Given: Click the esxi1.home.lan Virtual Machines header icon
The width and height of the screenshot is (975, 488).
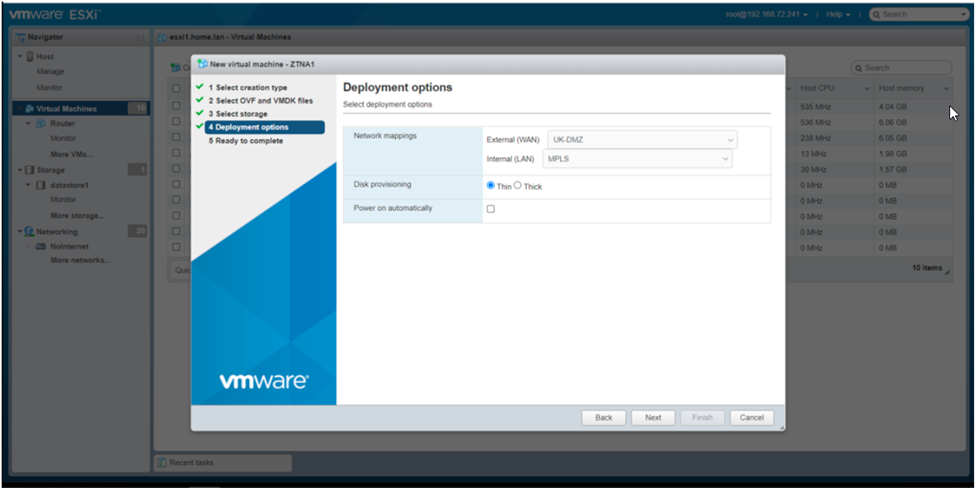Looking at the screenshot, I should [163, 37].
